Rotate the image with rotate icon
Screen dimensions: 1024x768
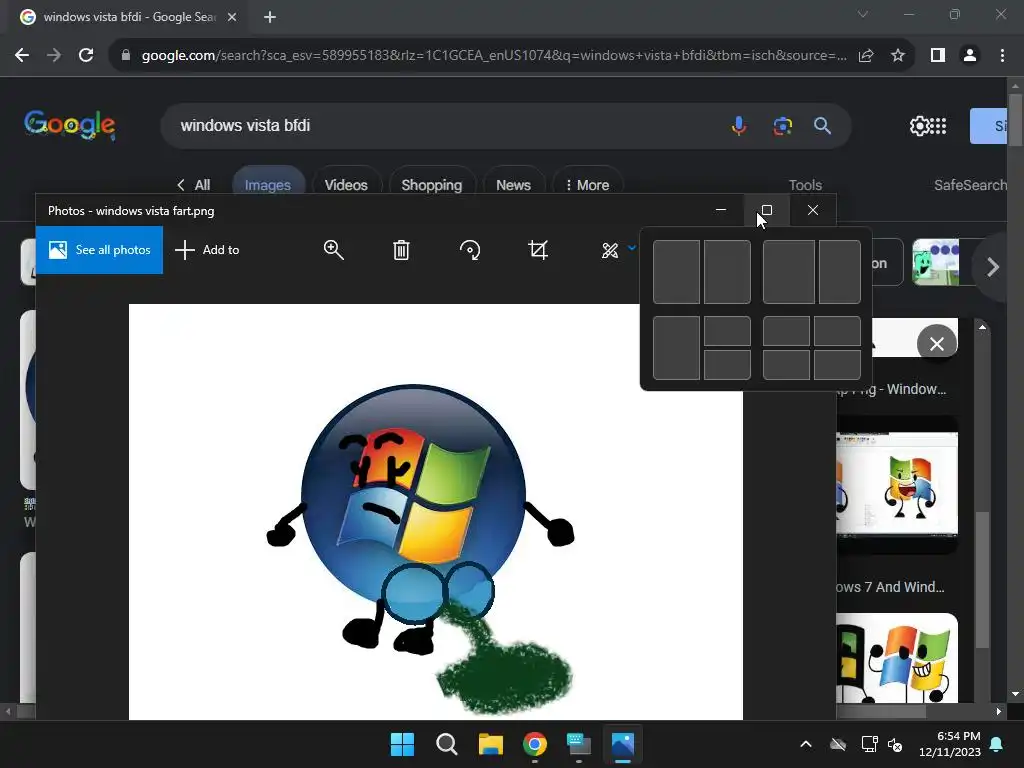click(x=470, y=250)
